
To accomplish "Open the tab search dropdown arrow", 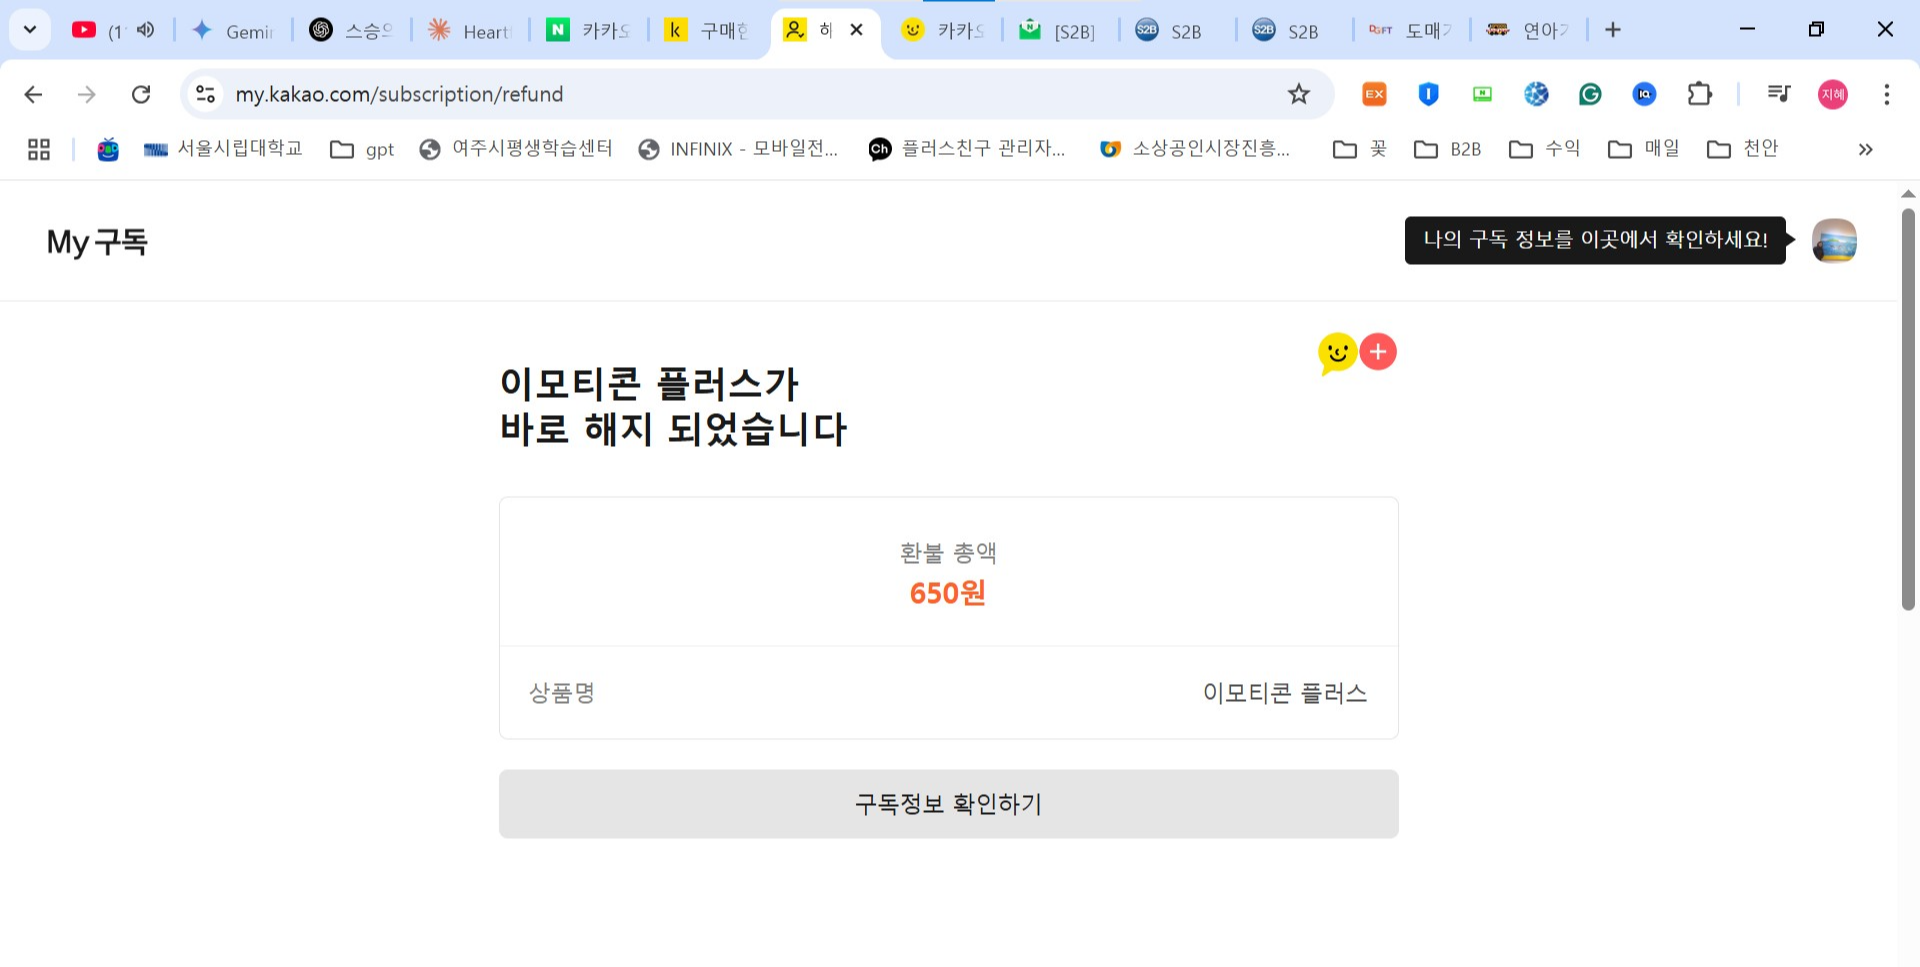I will click(30, 30).
